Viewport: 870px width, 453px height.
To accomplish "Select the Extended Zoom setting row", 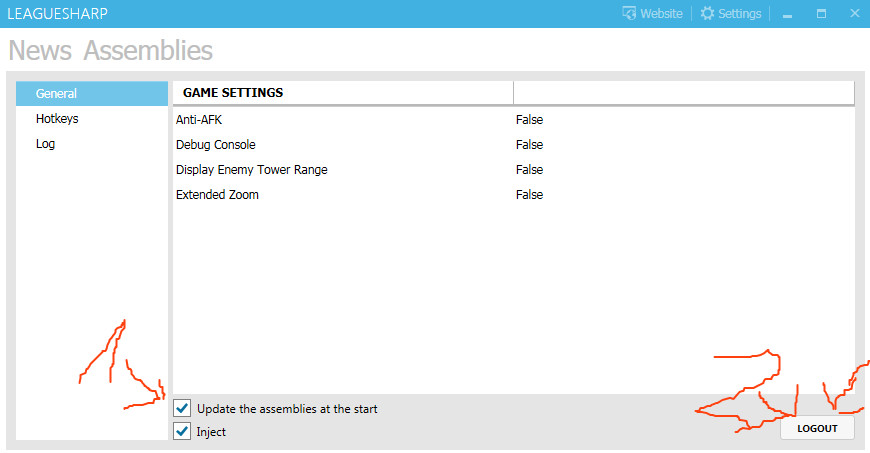I will point(514,194).
